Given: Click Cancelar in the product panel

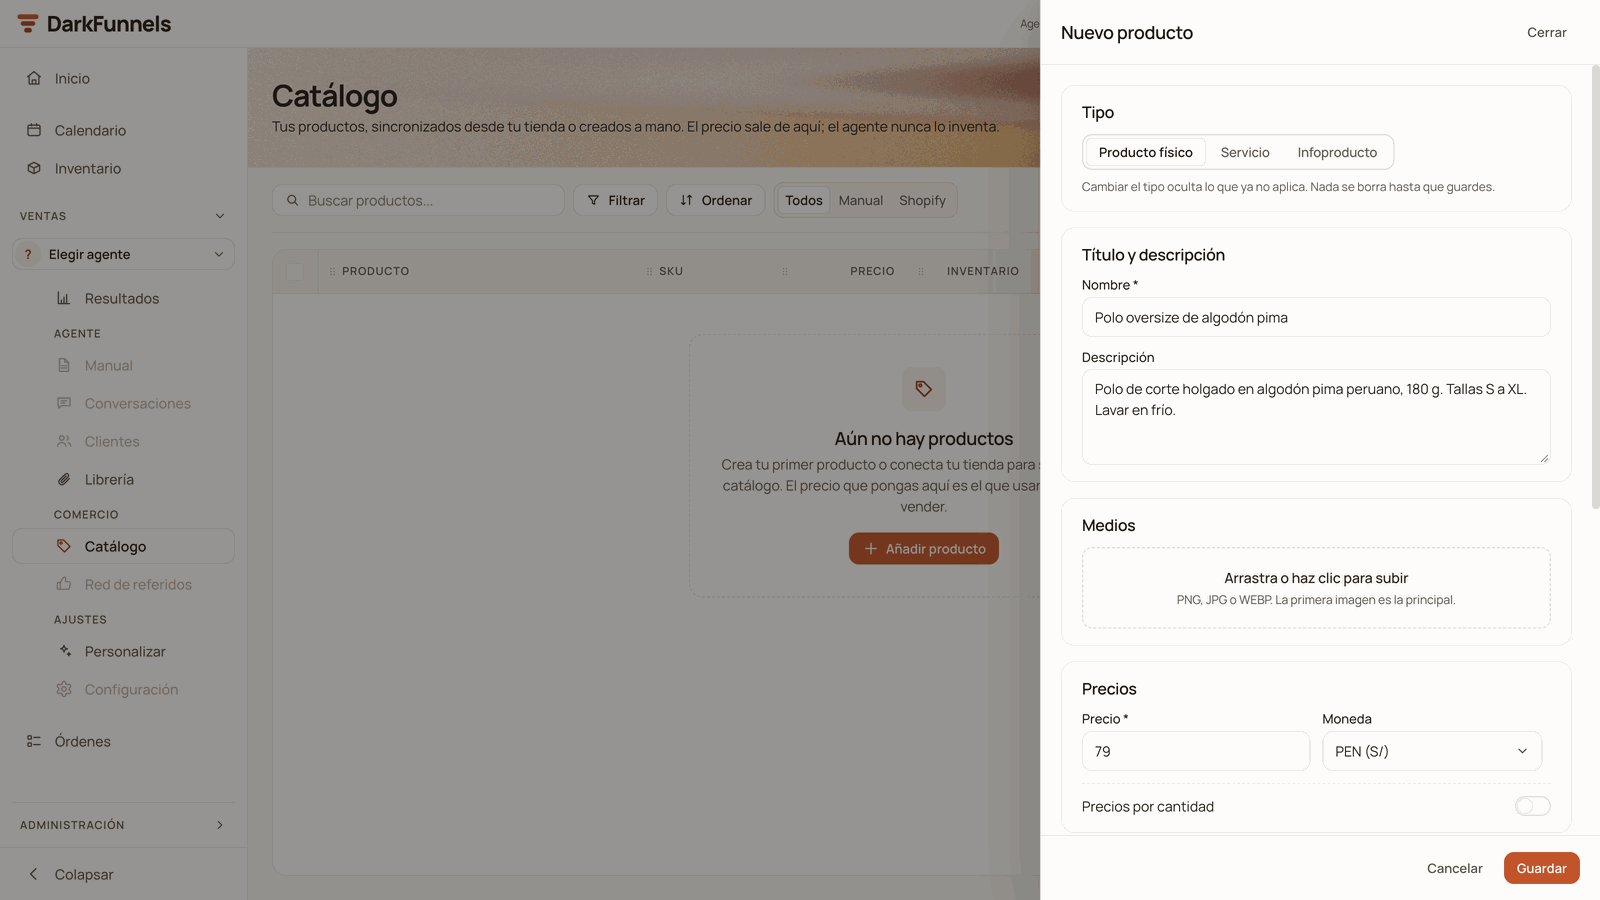Looking at the screenshot, I should (x=1455, y=868).
